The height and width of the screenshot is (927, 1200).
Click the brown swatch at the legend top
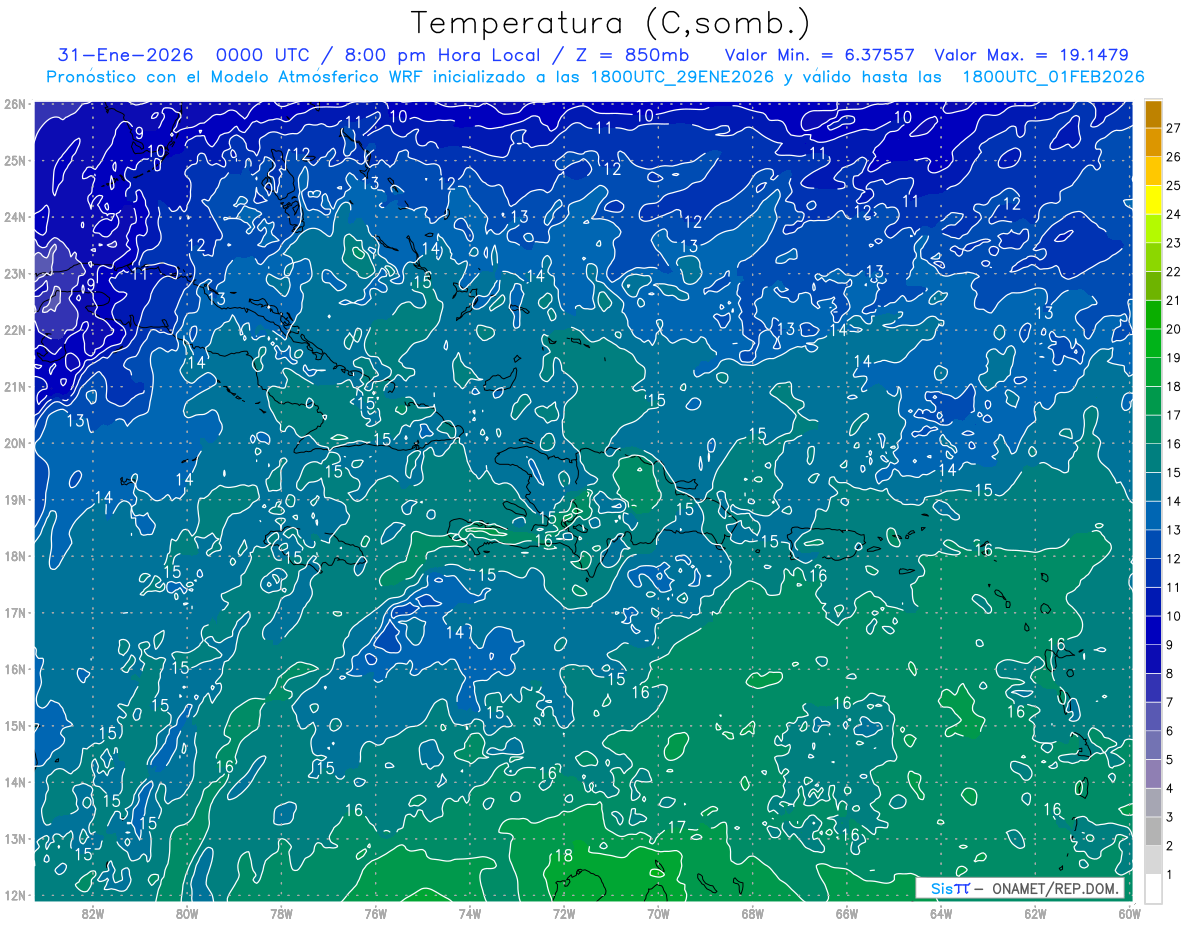[1153, 115]
